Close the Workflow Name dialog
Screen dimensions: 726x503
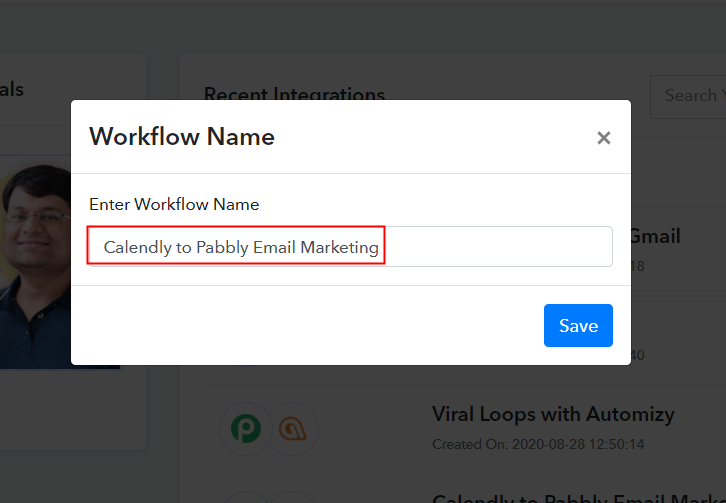603,138
